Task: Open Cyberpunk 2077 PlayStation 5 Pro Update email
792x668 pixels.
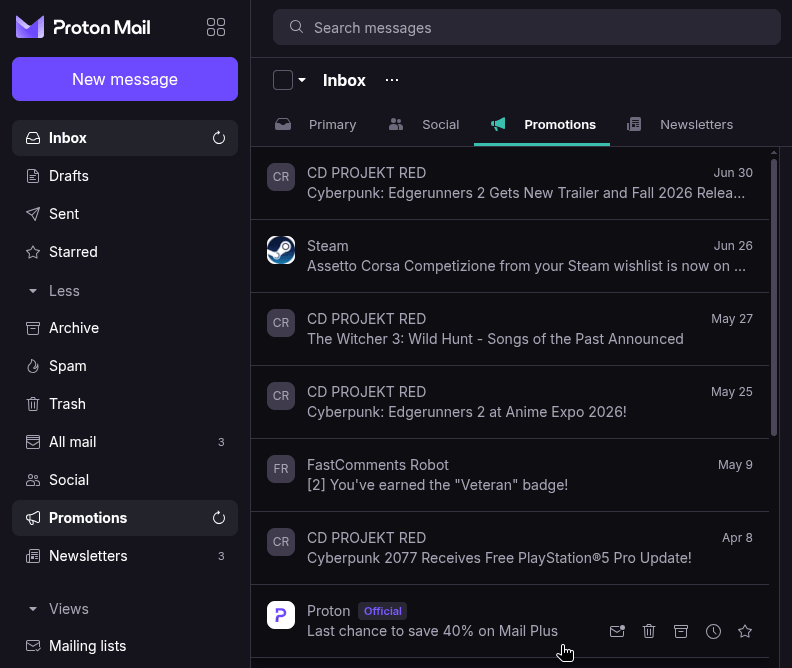Action: point(510,548)
